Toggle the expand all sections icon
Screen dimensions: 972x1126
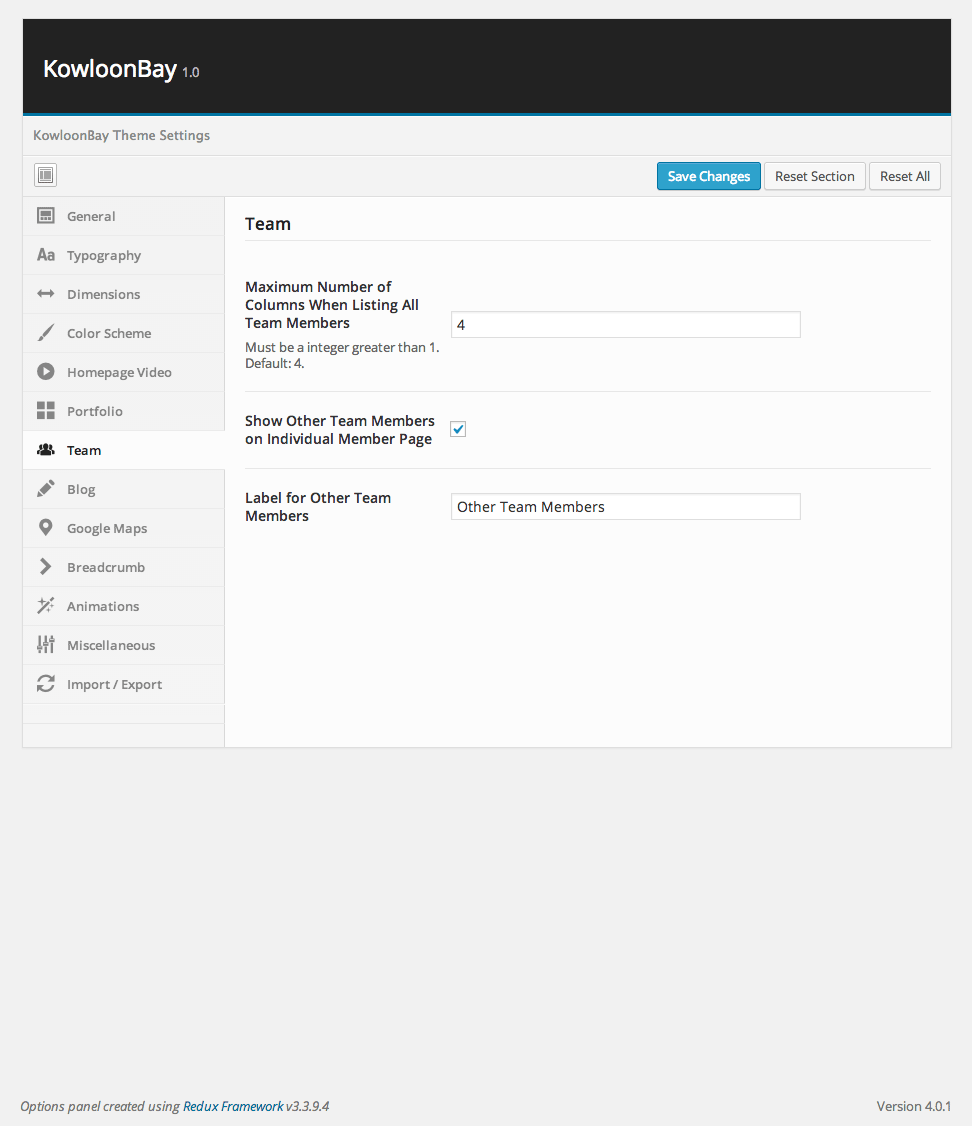[x=45, y=176]
